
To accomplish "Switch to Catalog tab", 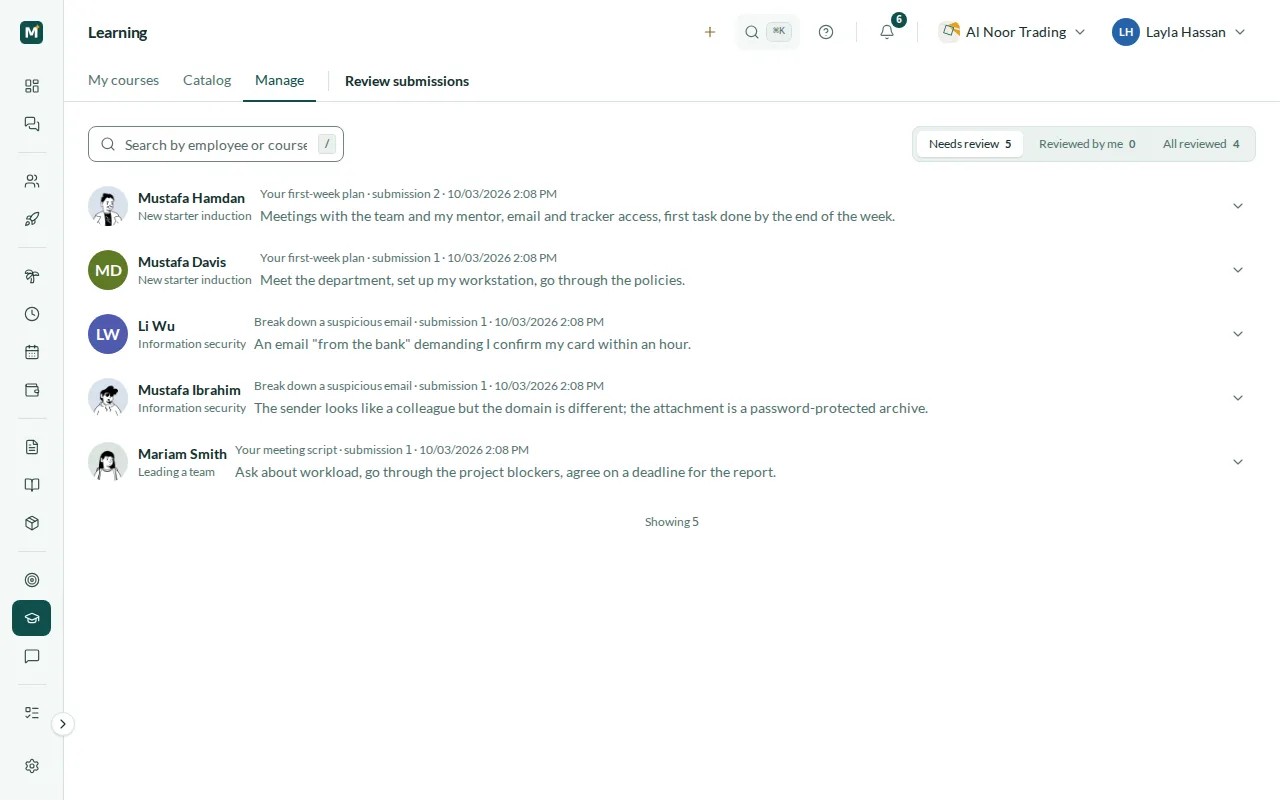I will click(207, 80).
